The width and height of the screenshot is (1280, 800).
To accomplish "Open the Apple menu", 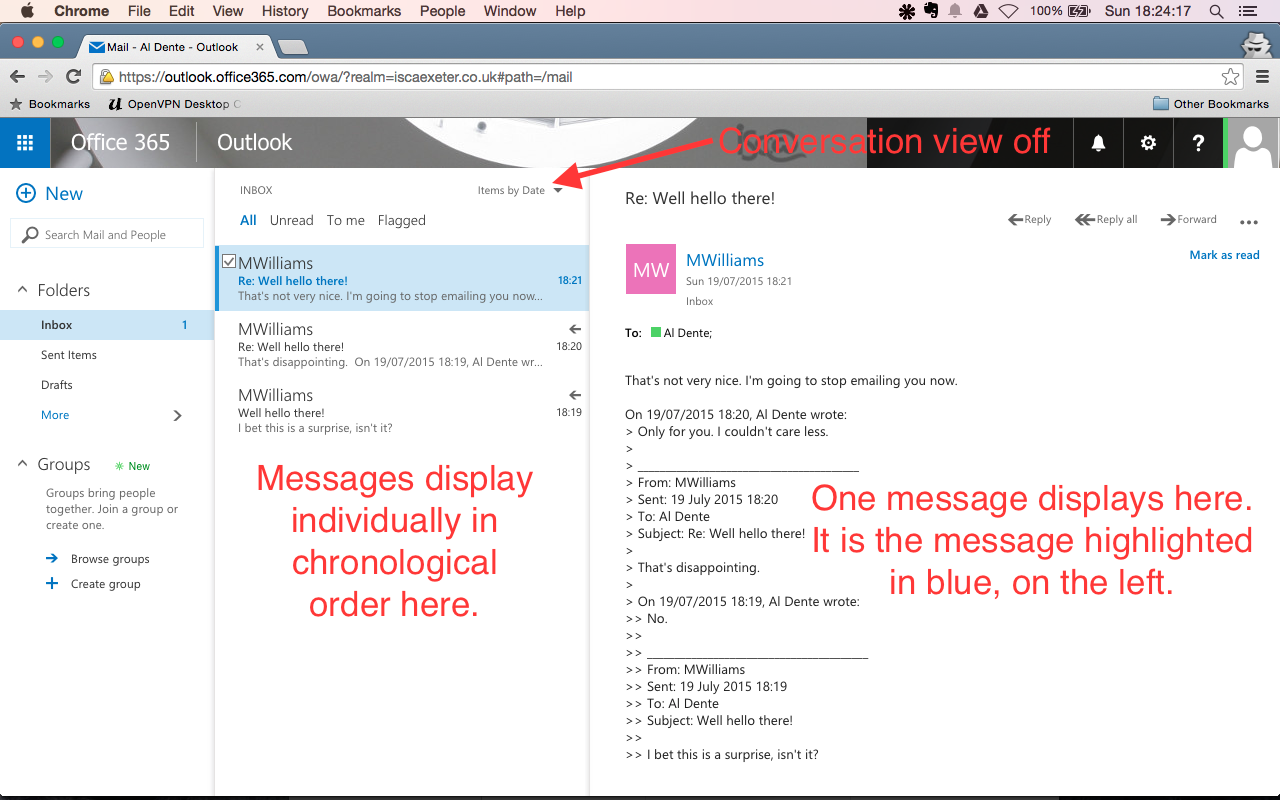I will coord(27,11).
